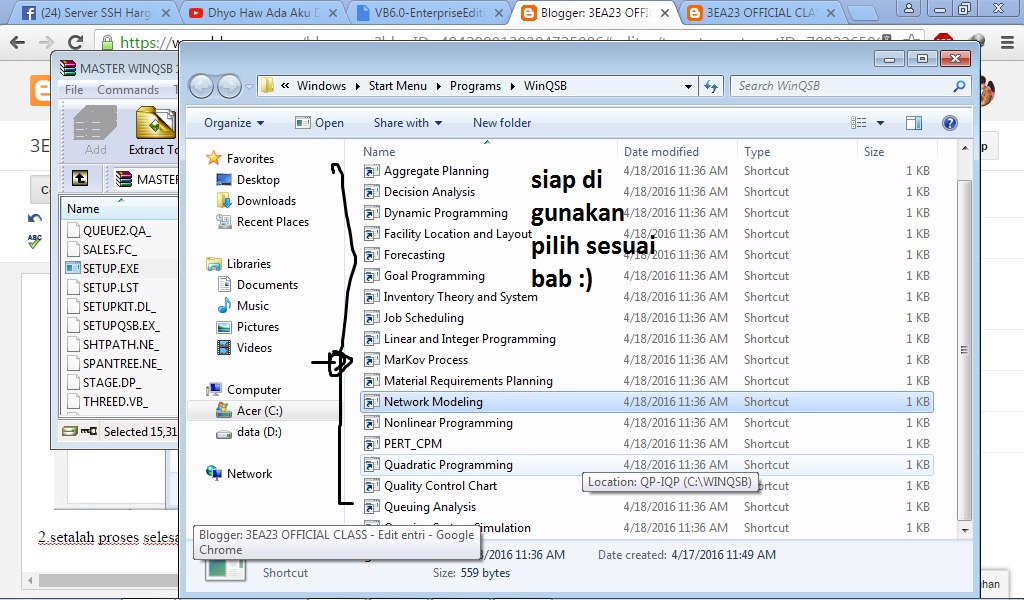Select the Acer (C:) drive
Image resolution: width=1024 pixels, height=600 pixels.
click(259, 411)
